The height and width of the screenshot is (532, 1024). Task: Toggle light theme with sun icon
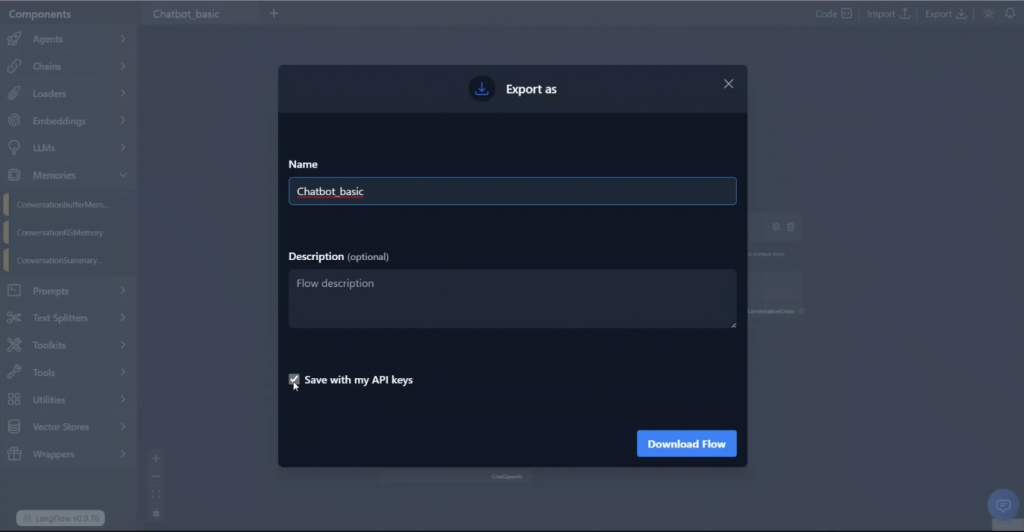pos(988,14)
